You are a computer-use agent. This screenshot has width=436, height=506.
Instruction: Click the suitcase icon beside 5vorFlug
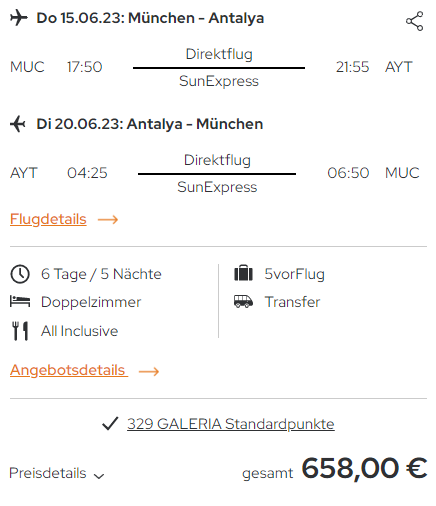point(243,273)
